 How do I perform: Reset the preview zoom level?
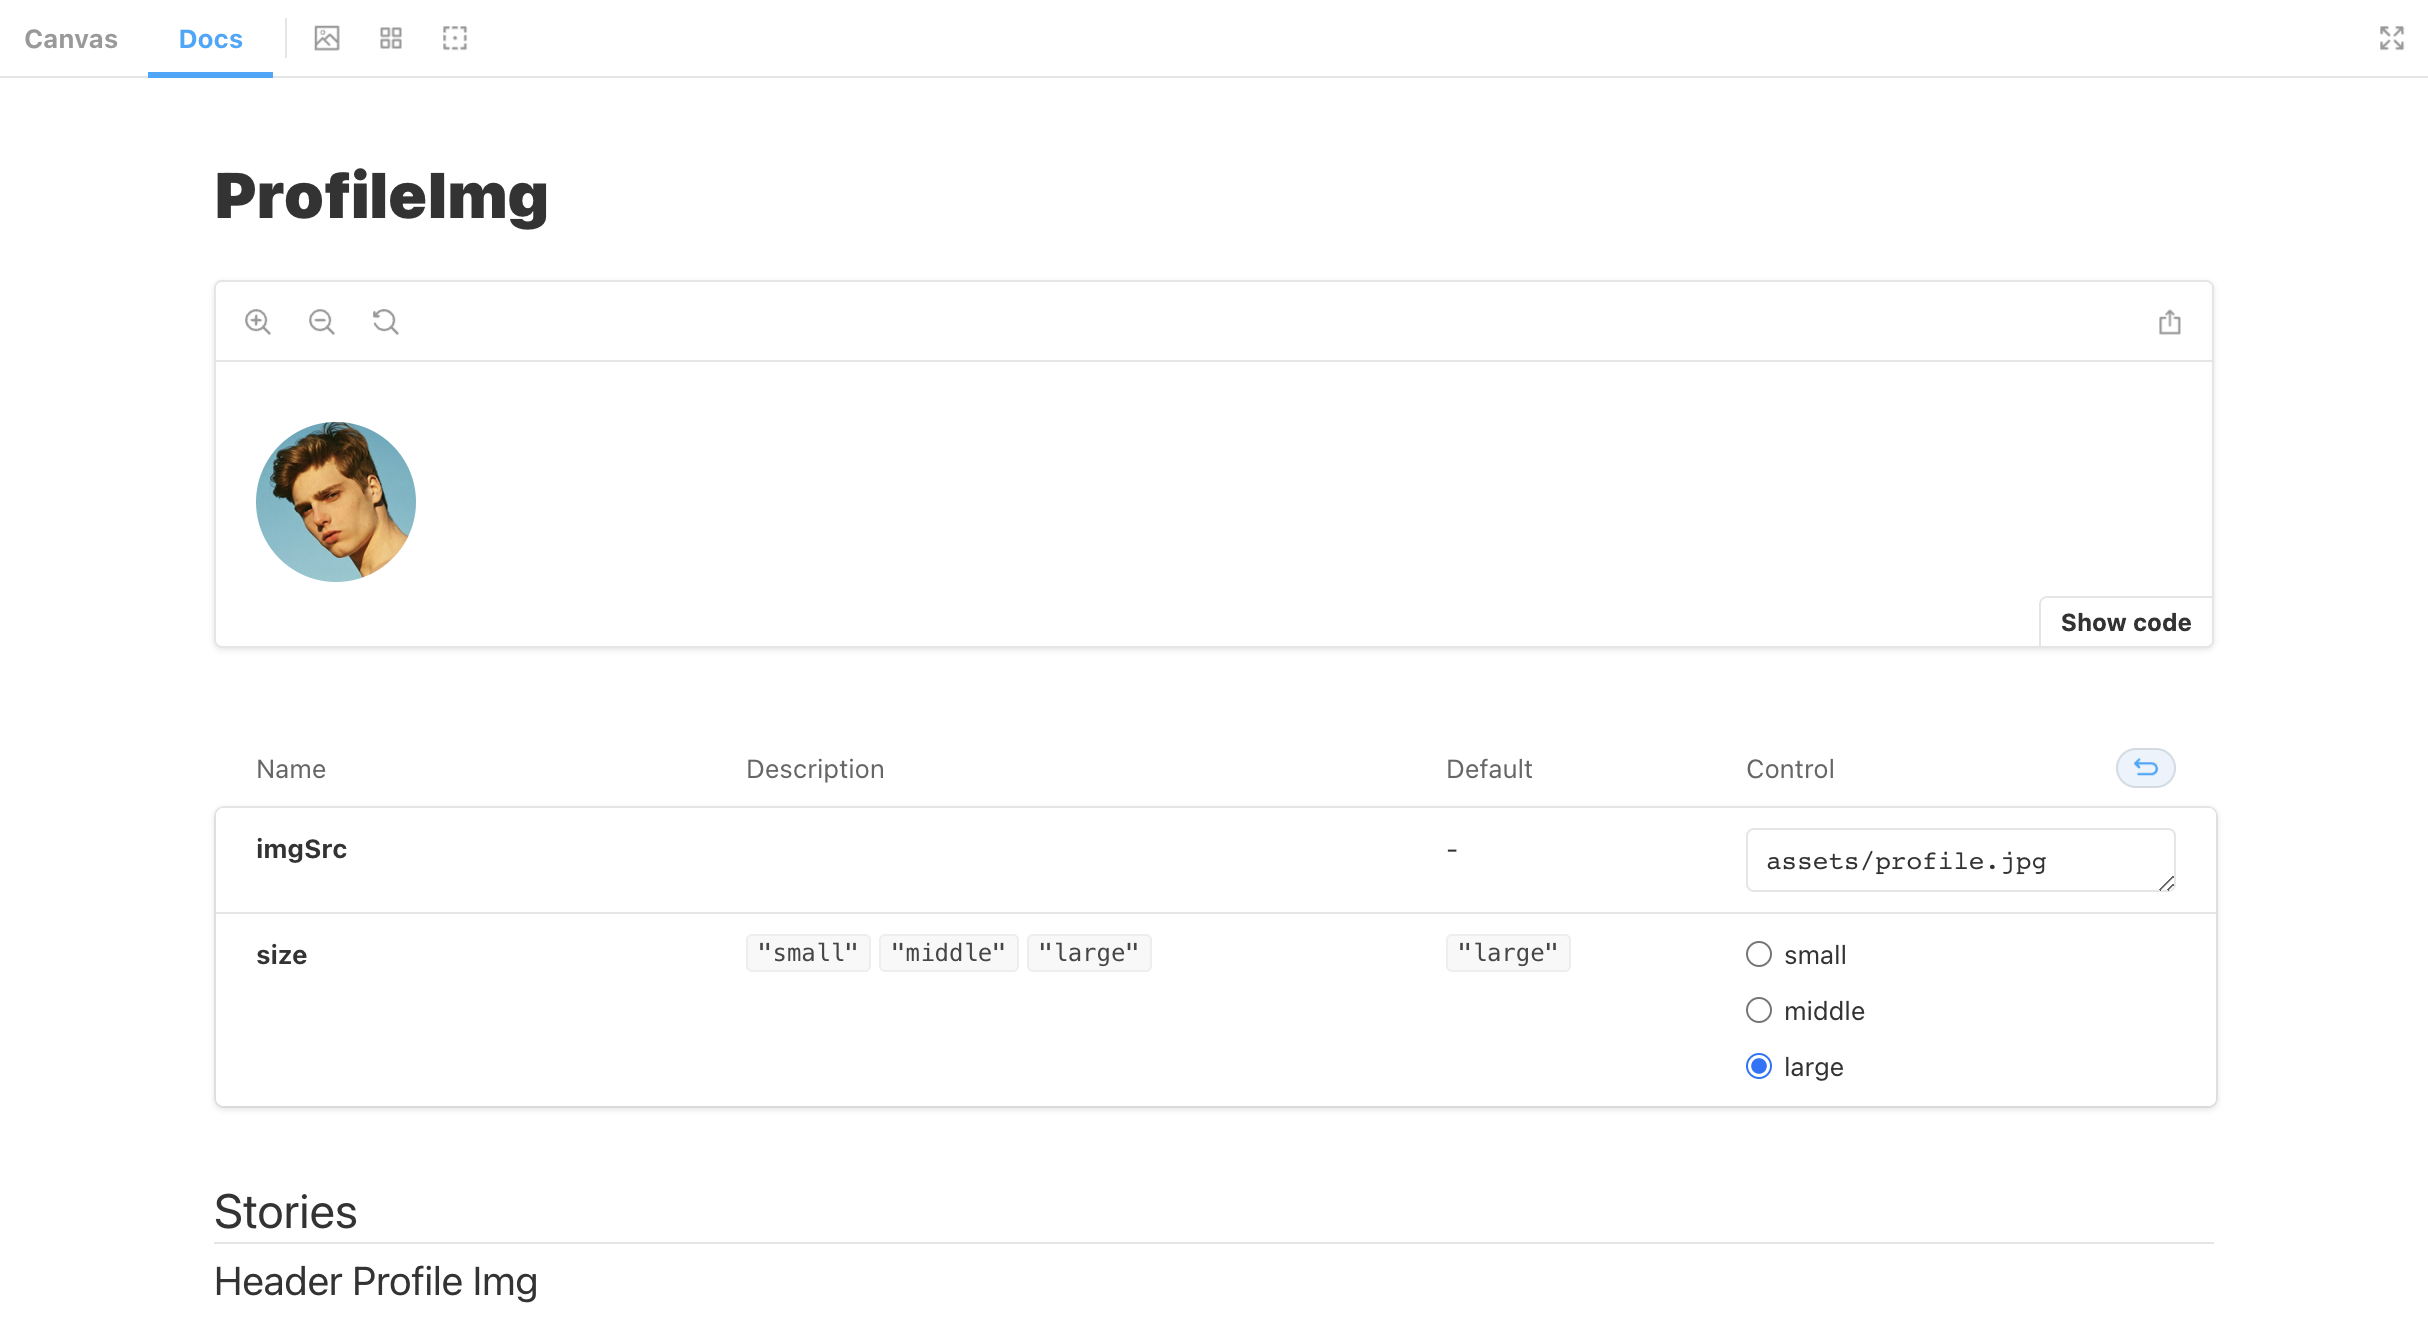[x=386, y=322]
